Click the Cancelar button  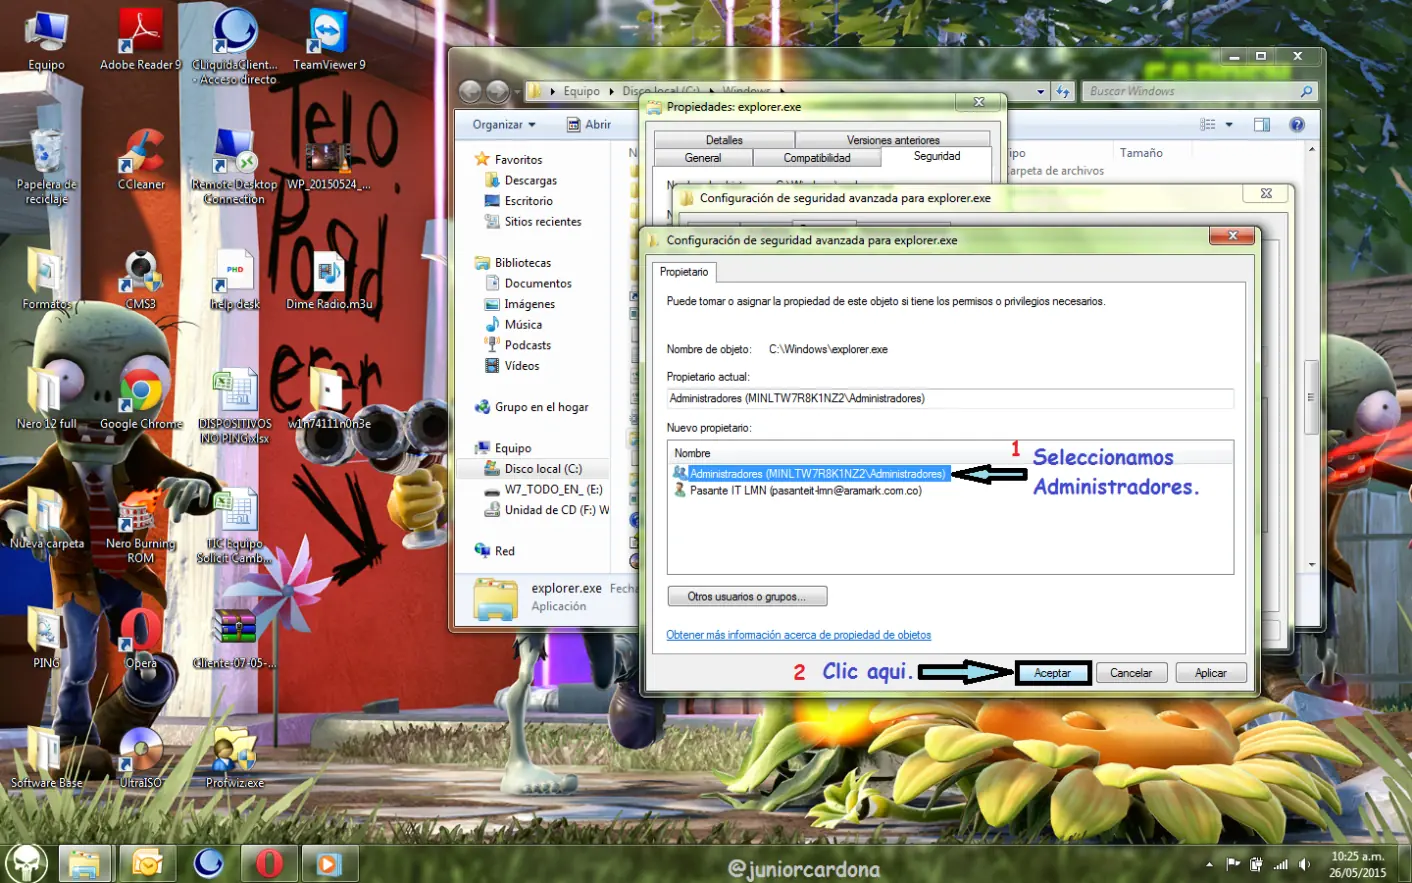[1131, 673]
